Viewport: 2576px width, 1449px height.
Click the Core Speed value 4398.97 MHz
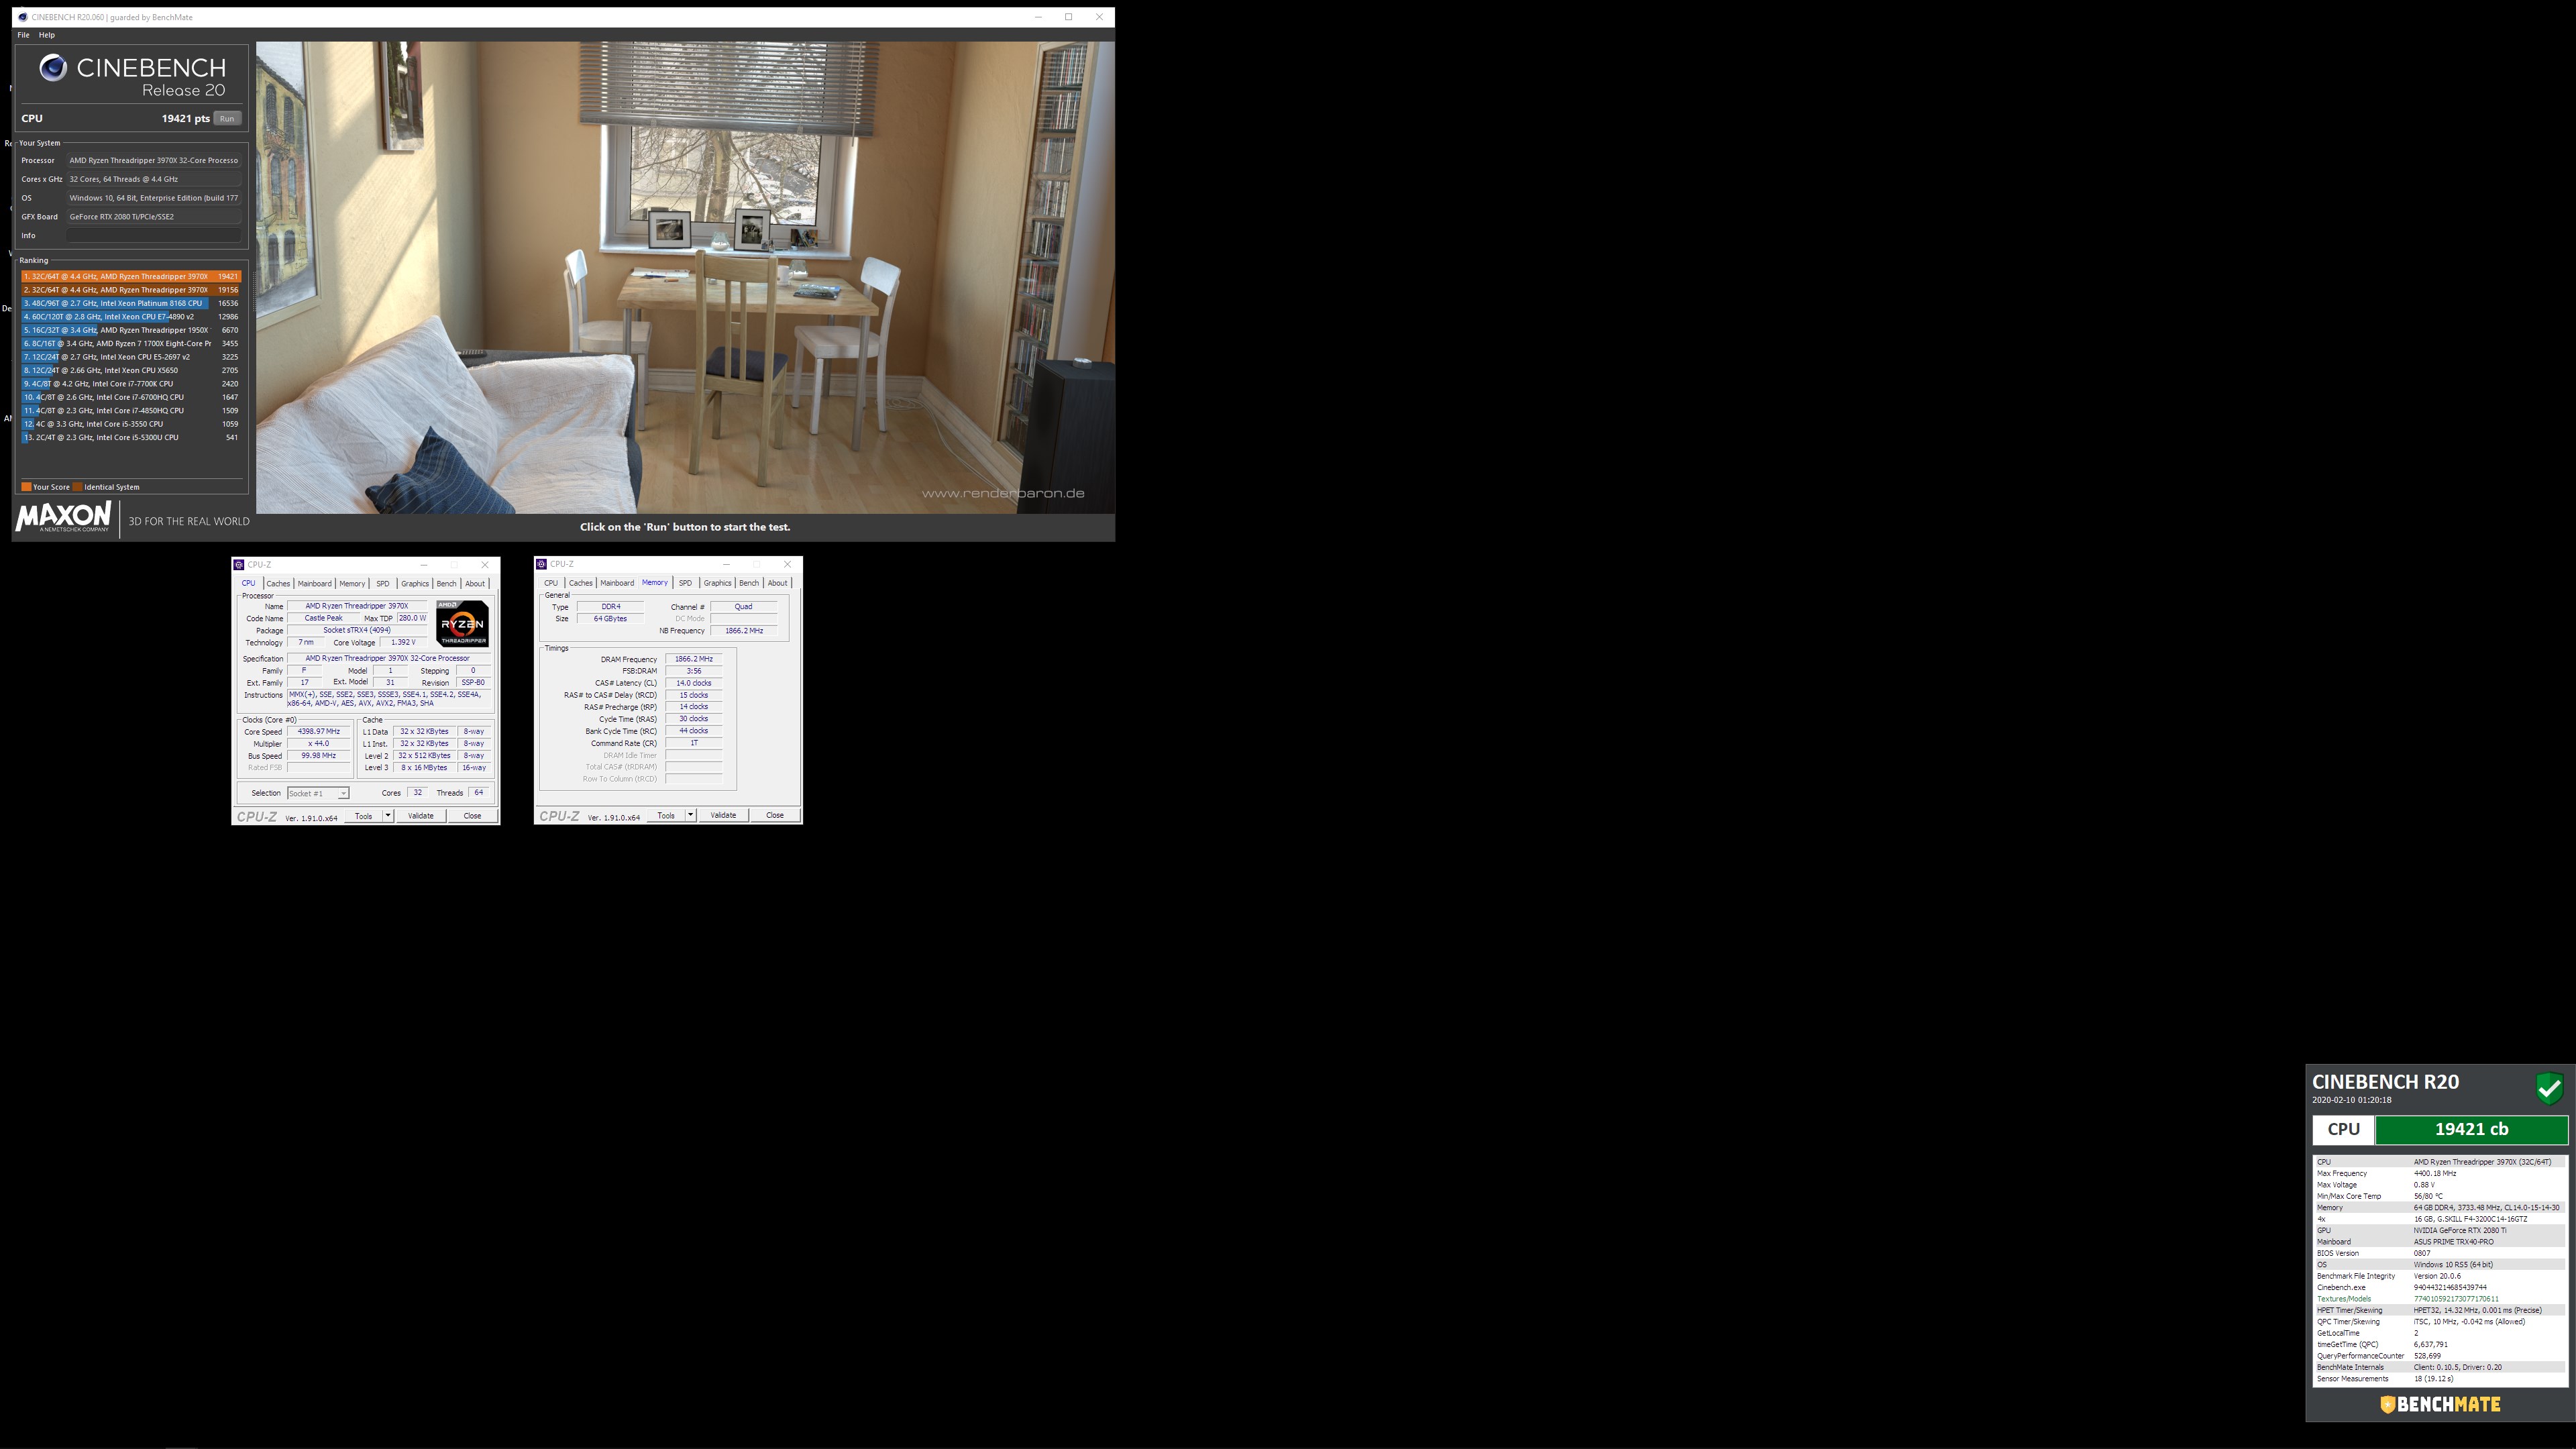pos(319,731)
